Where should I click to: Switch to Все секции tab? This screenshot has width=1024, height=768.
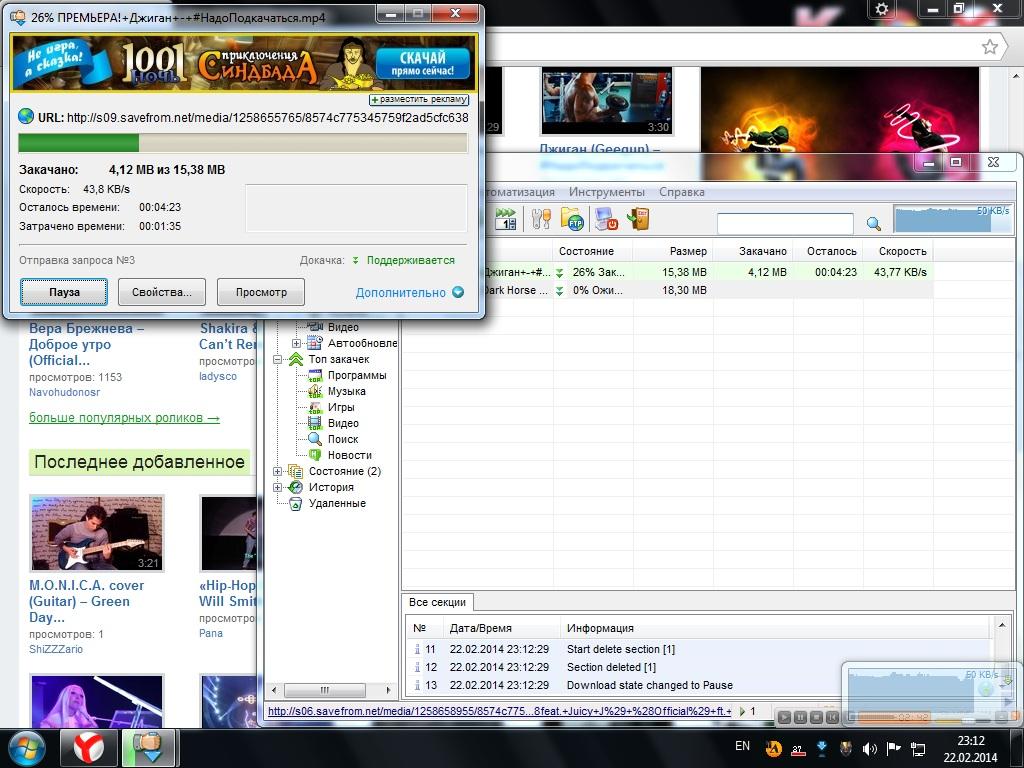tap(438, 602)
